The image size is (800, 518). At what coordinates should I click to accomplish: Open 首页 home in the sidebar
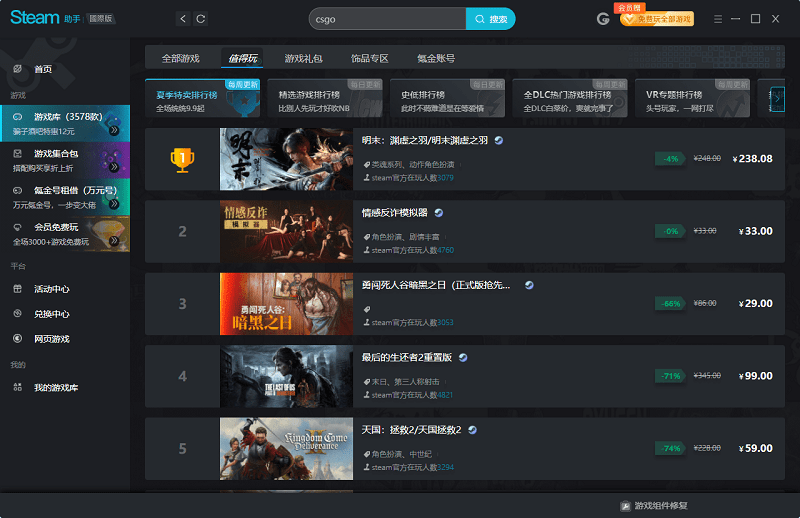click(x=43, y=69)
